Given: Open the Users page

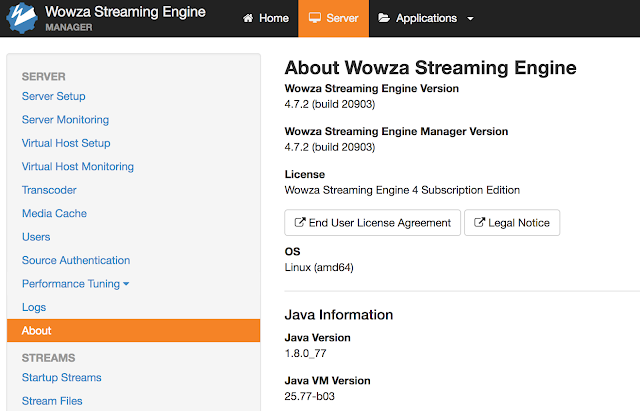Looking at the screenshot, I should (36, 237).
